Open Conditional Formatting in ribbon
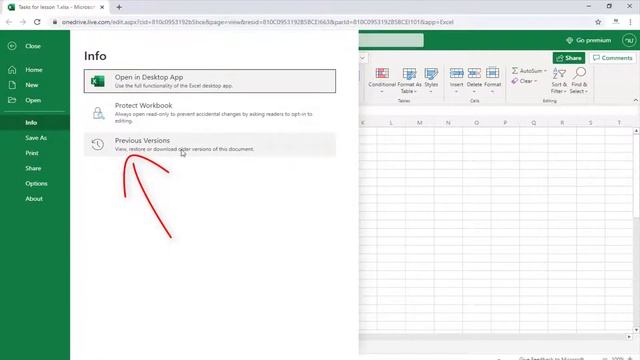The width and height of the screenshot is (640, 360). click(382, 80)
